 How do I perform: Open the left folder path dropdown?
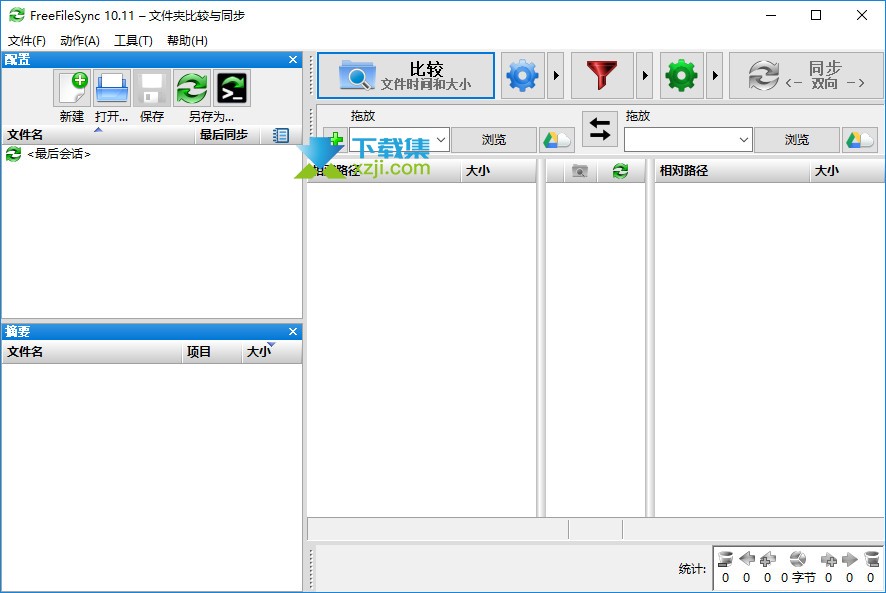[441, 139]
